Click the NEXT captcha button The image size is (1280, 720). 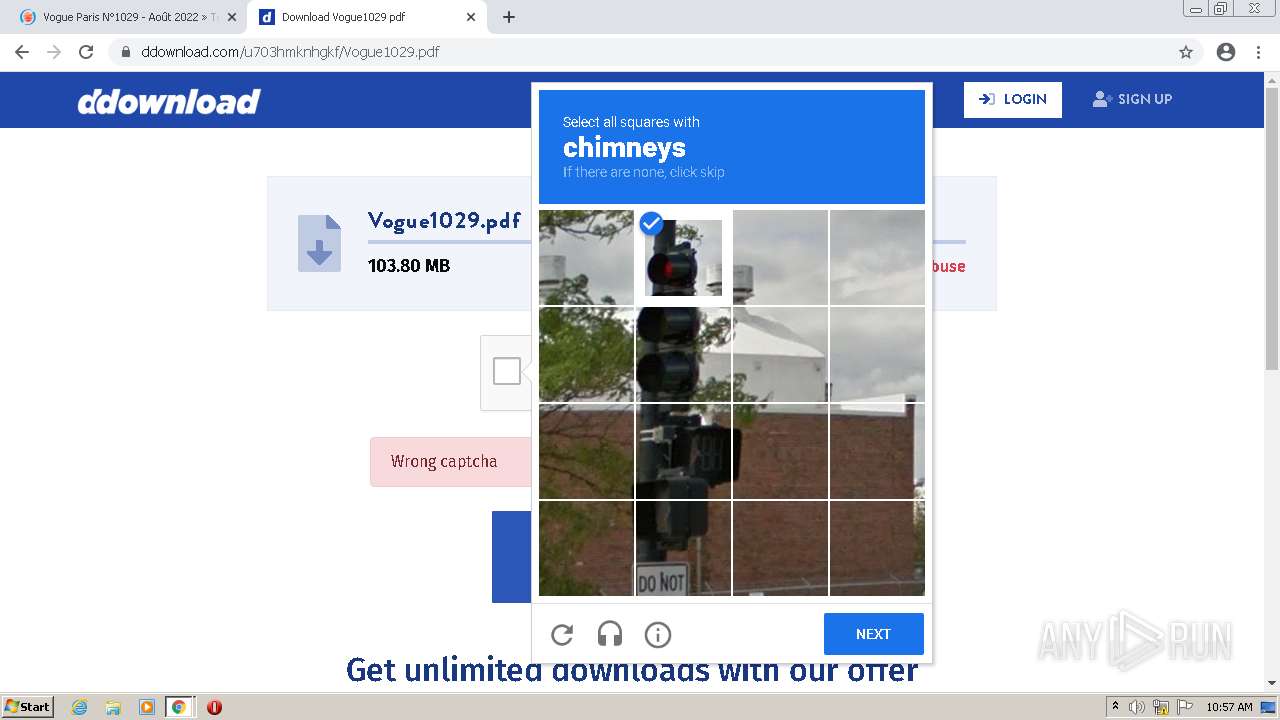(x=873, y=634)
